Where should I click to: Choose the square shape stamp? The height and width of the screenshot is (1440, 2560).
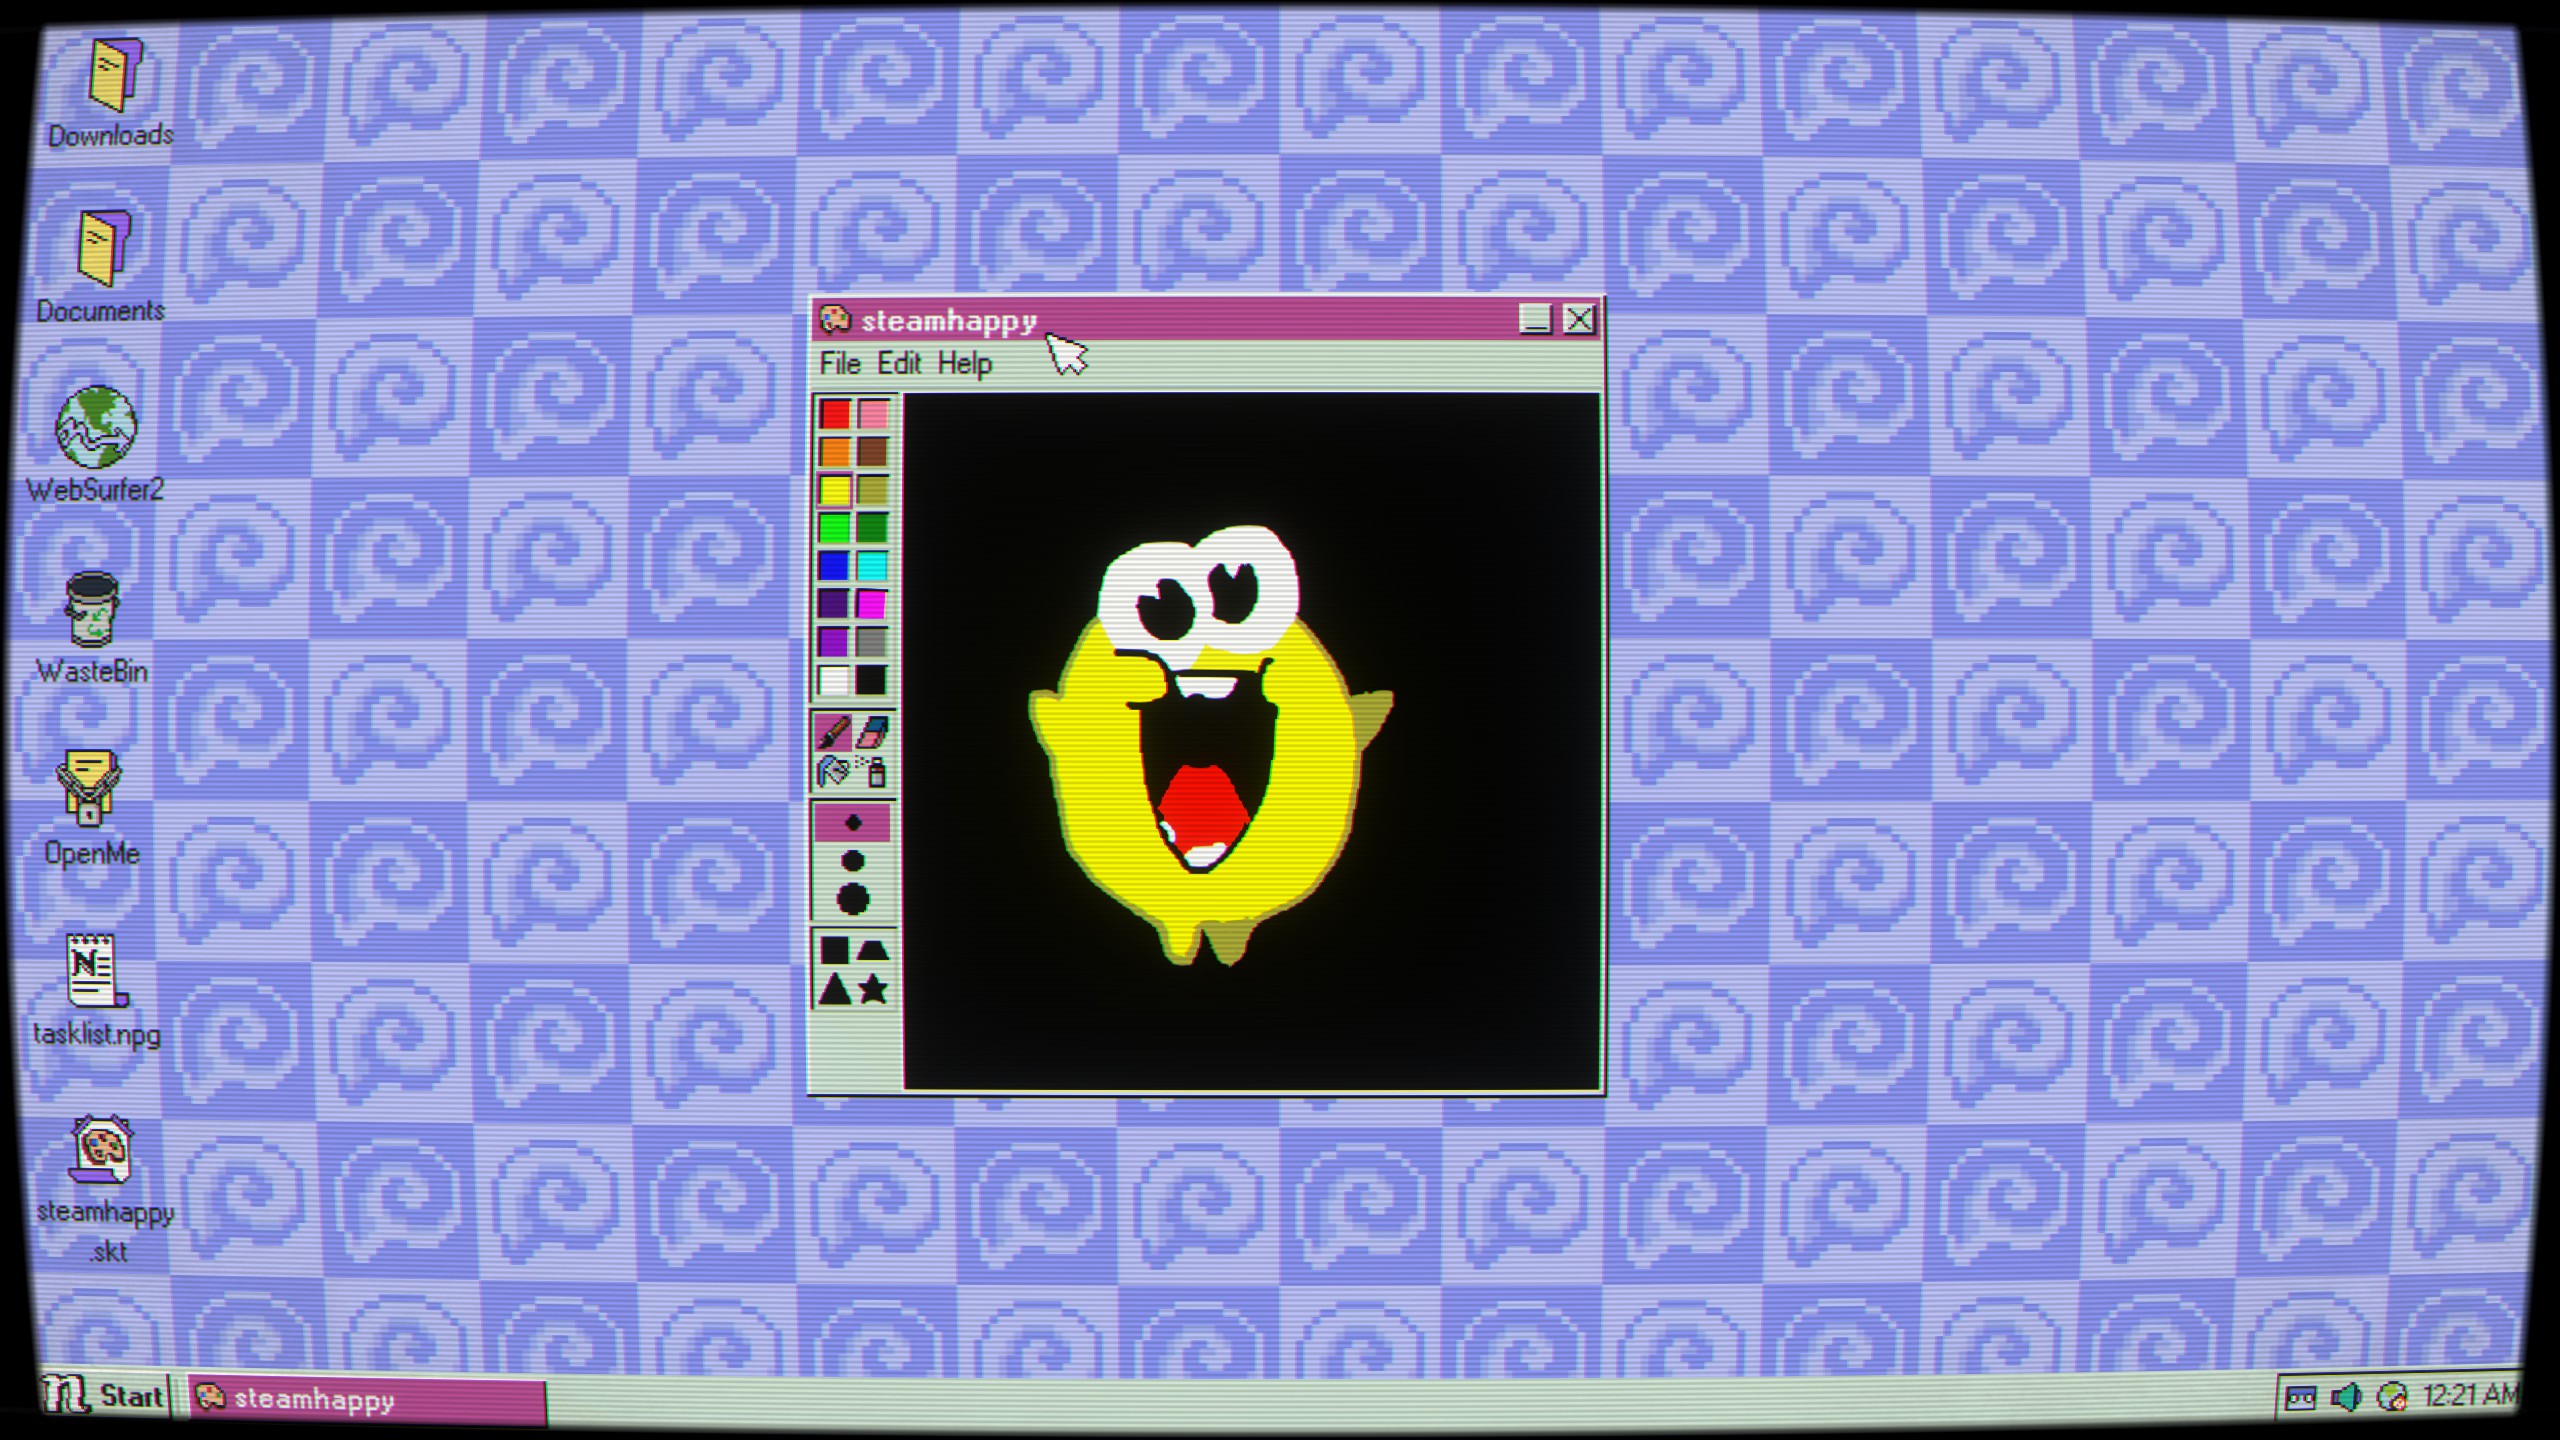pyautogui.click(x=834, y=950)
